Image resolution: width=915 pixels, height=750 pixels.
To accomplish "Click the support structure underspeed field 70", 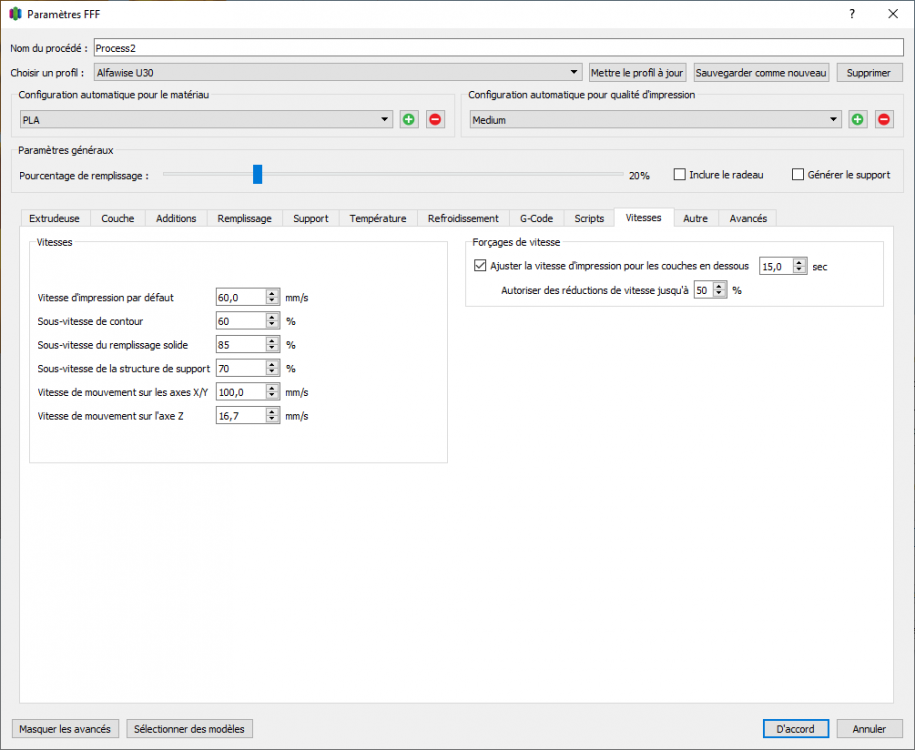I will [241, 368].
